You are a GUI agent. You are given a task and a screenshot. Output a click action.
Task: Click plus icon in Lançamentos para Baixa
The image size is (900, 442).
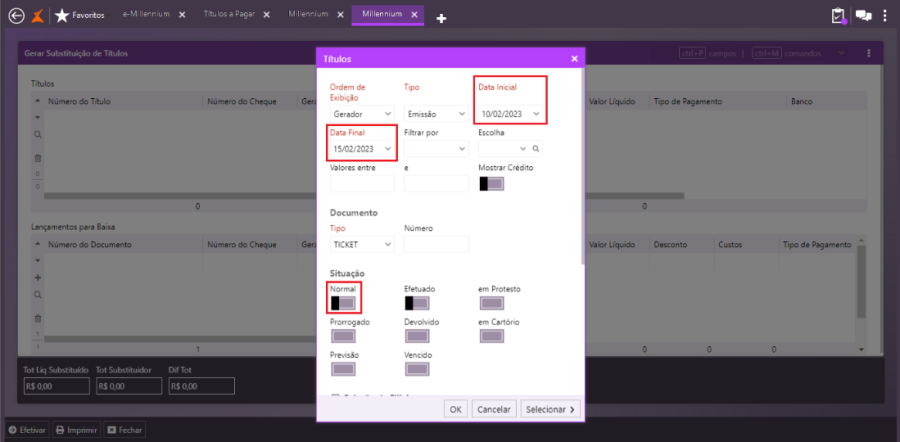pyautogui.click(x=37, y=277)
